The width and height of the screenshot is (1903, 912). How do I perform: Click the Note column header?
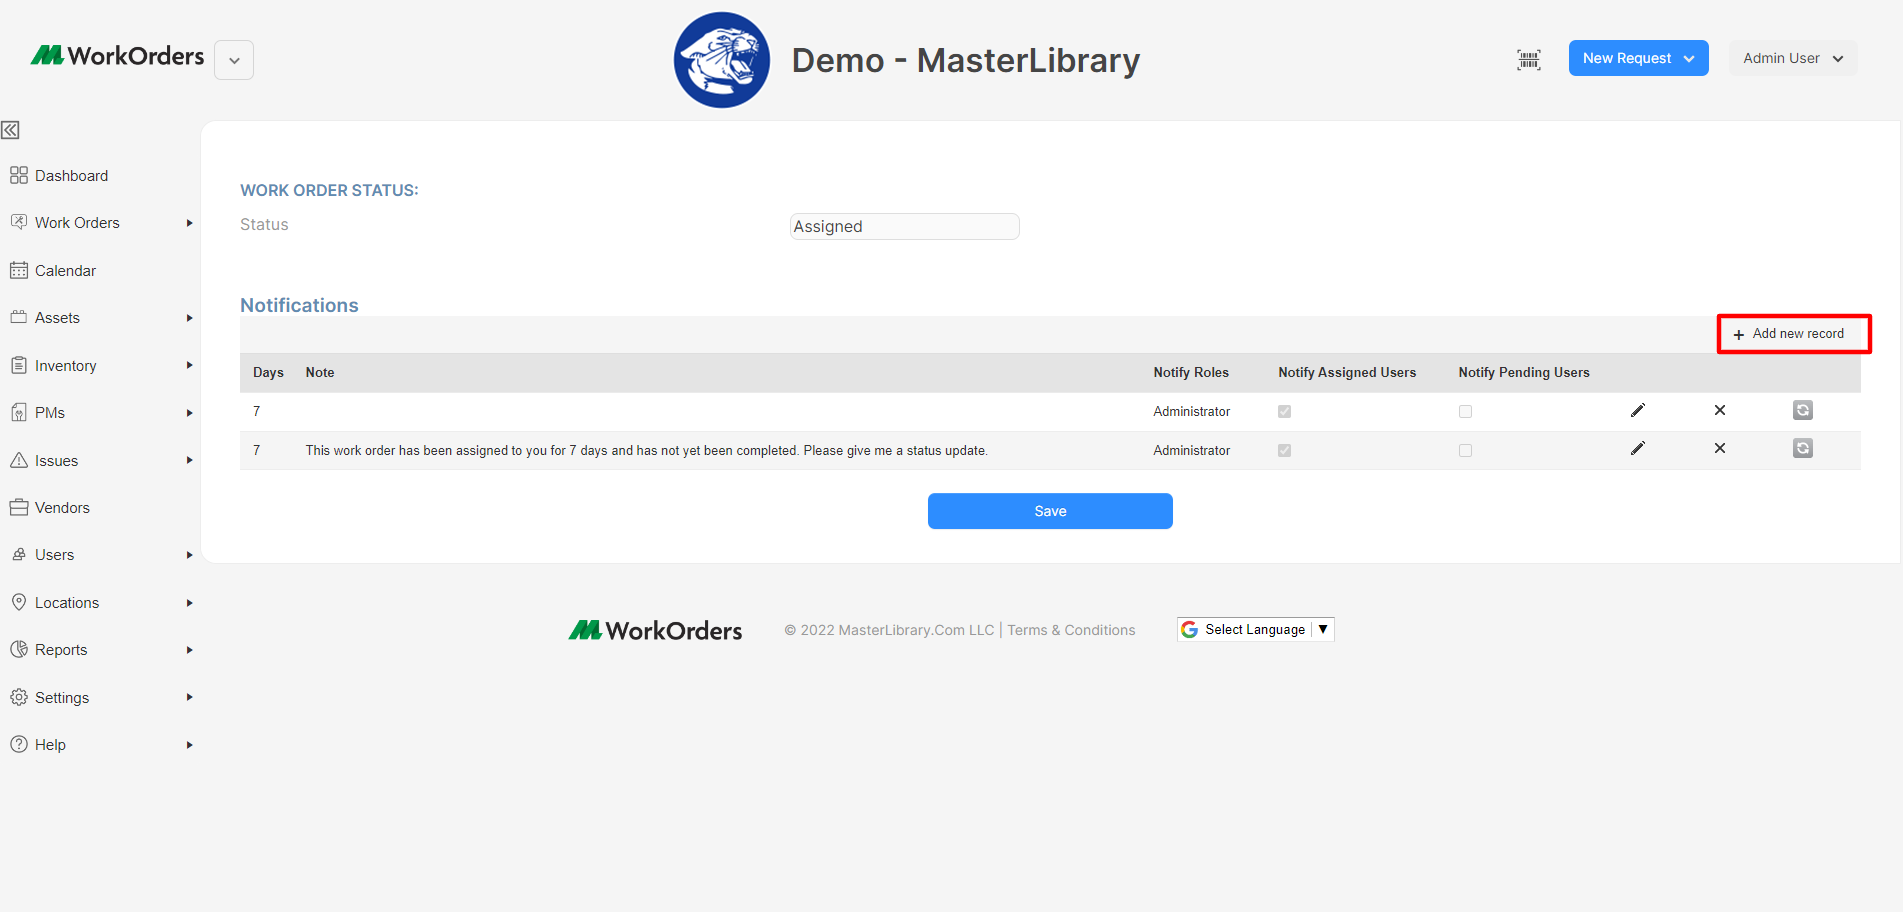(x=320, y=372)
